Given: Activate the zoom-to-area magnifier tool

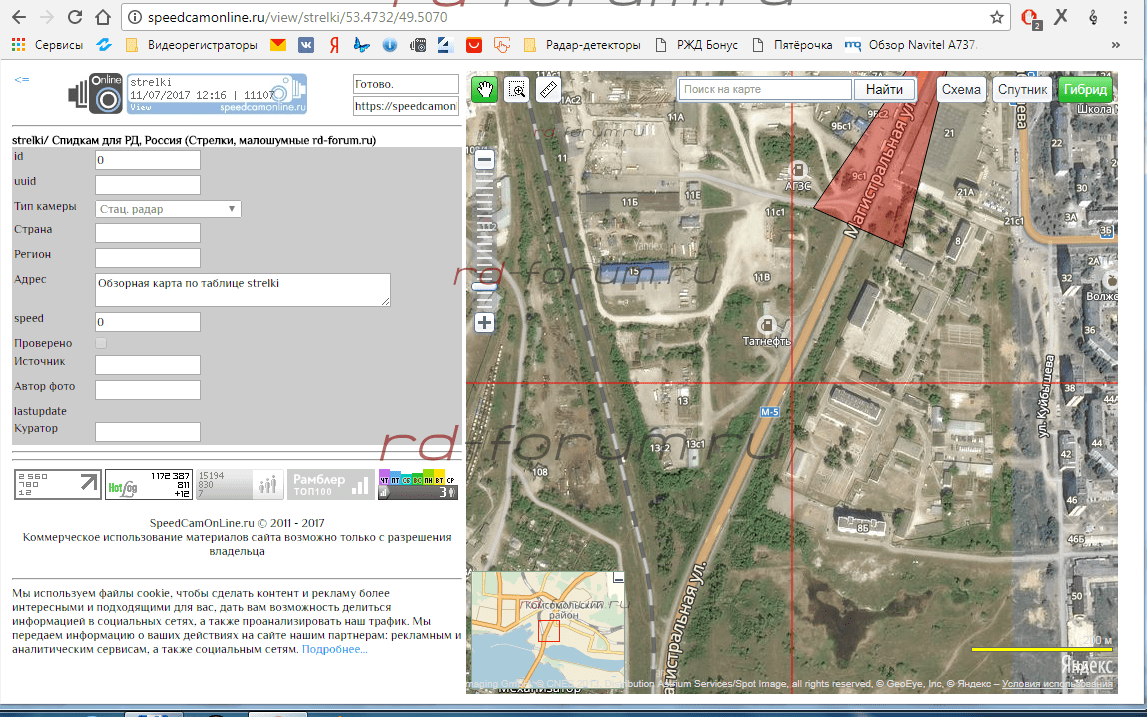Looking at the screenshot, I should pos(516,90).
